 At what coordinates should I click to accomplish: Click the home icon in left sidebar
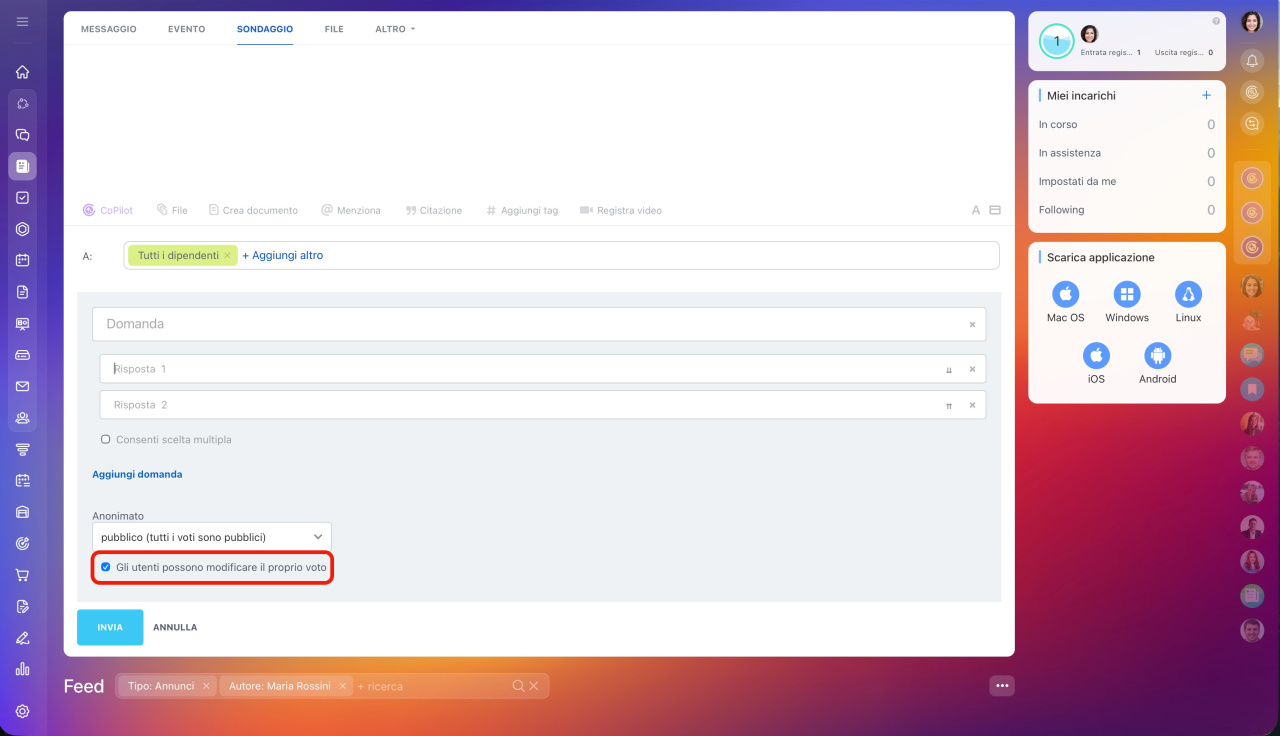22,72
